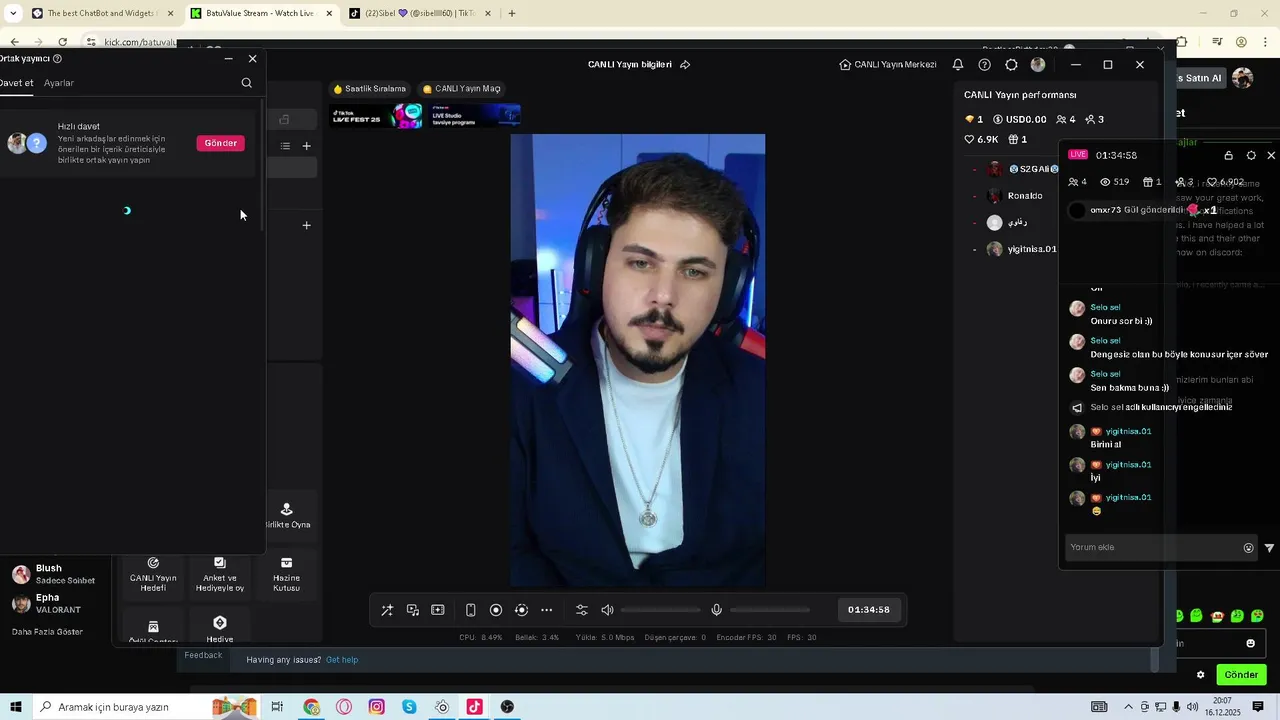Mute the speaker output icon
This screenshot has width=1280, height=720.
pyautogui.click(x=607, y=610)
